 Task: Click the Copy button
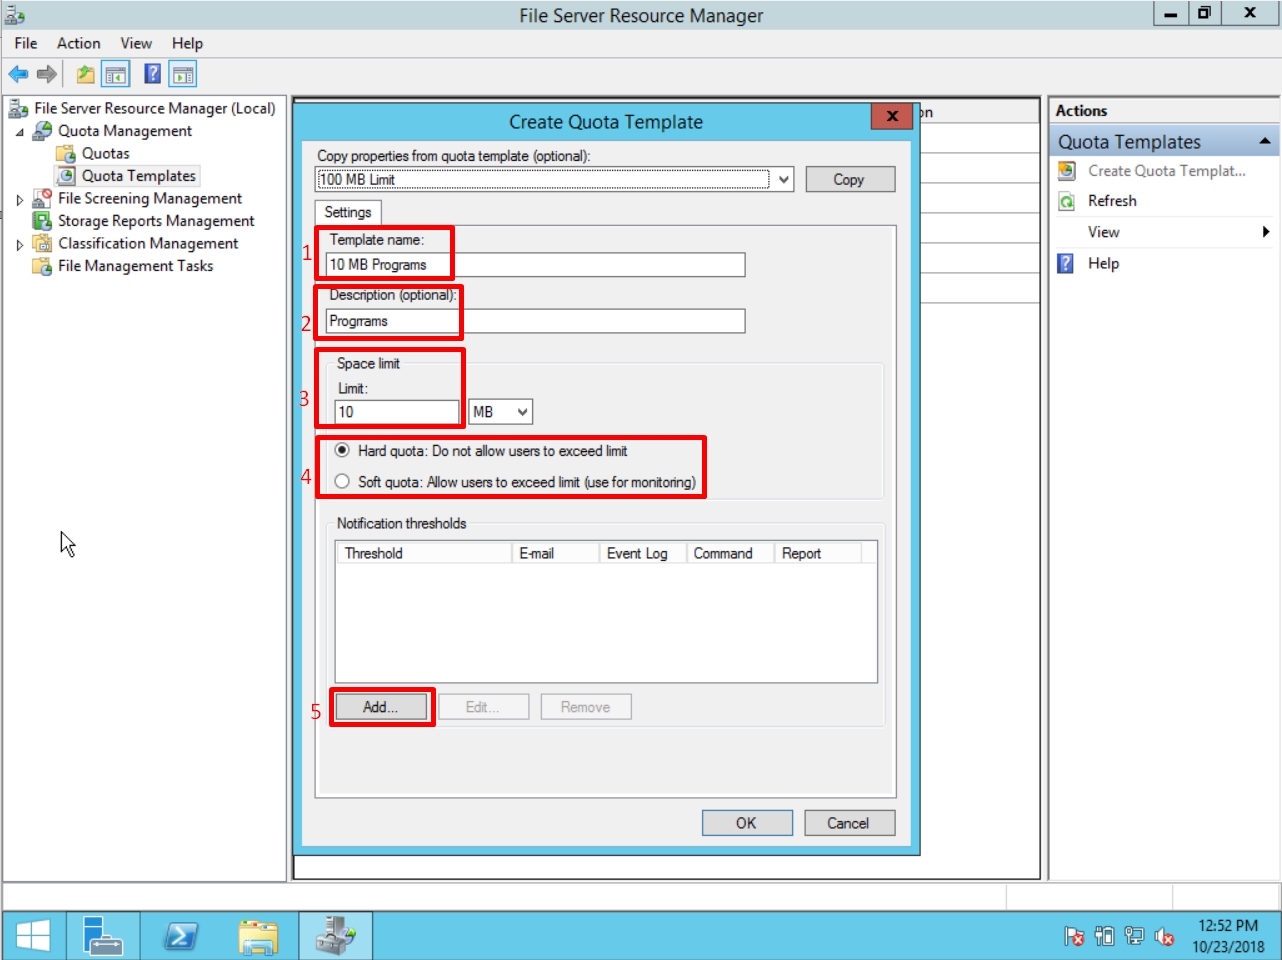coord(849,179)
